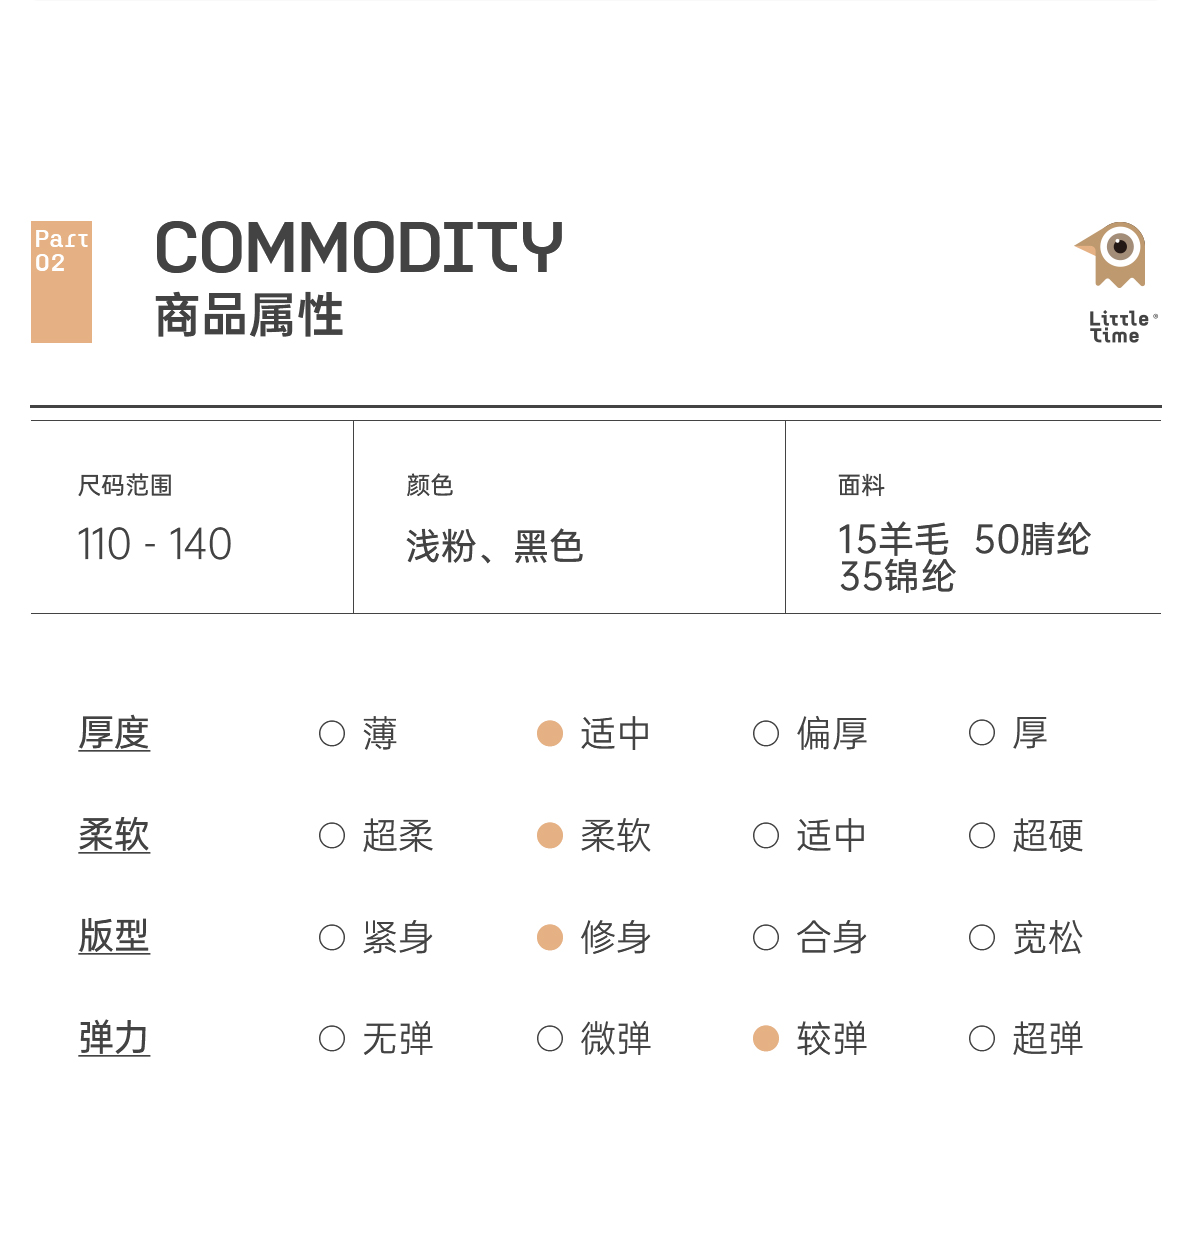Image resolution: width=1200 pixels, height=1238 pixels.
Task: Select the 超柔 softness radio option
Action: coord(332,836)
